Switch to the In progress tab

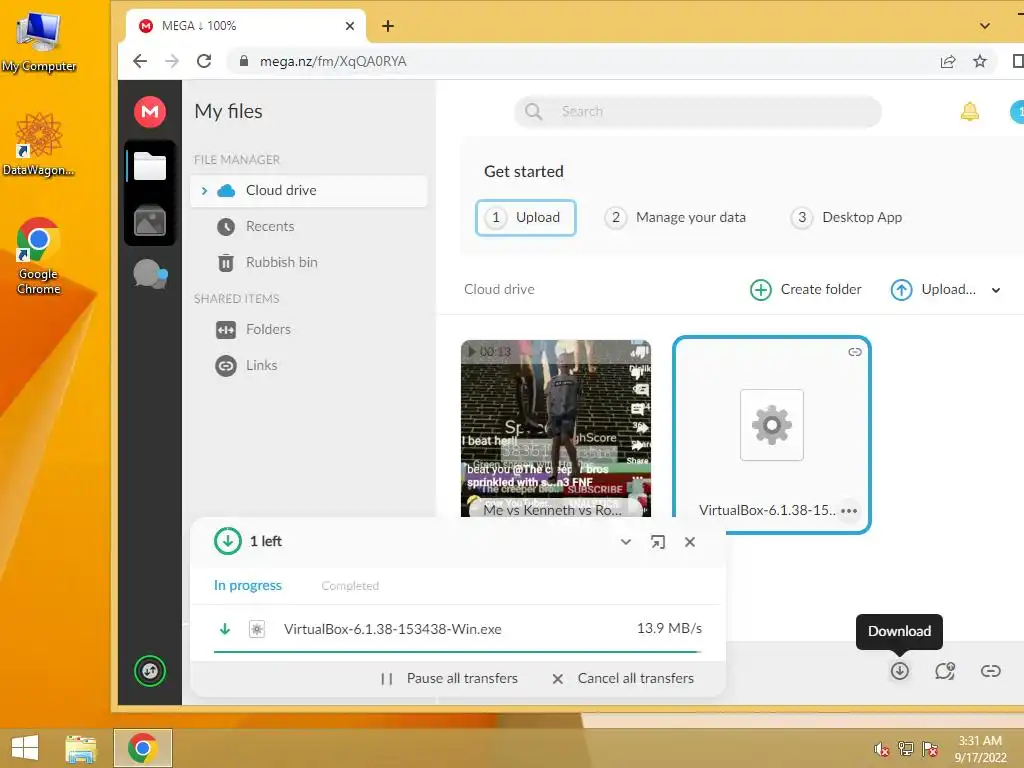248,585
